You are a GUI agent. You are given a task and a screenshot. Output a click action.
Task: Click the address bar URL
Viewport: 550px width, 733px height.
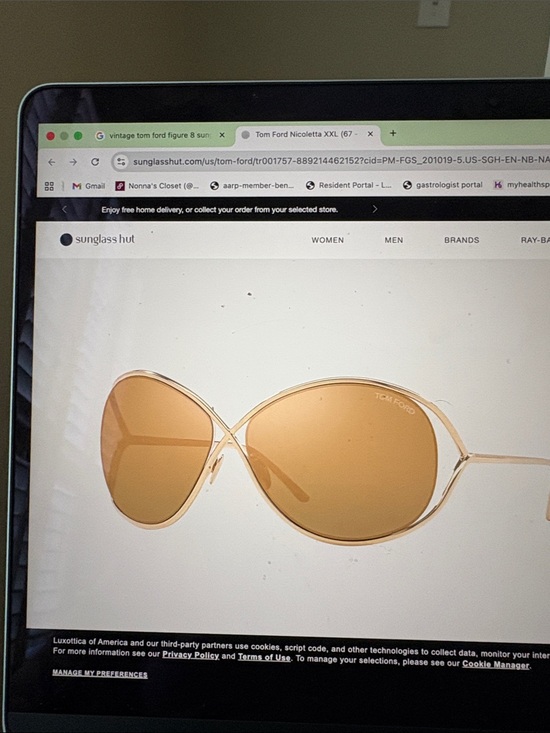click(x=341, y=161)
